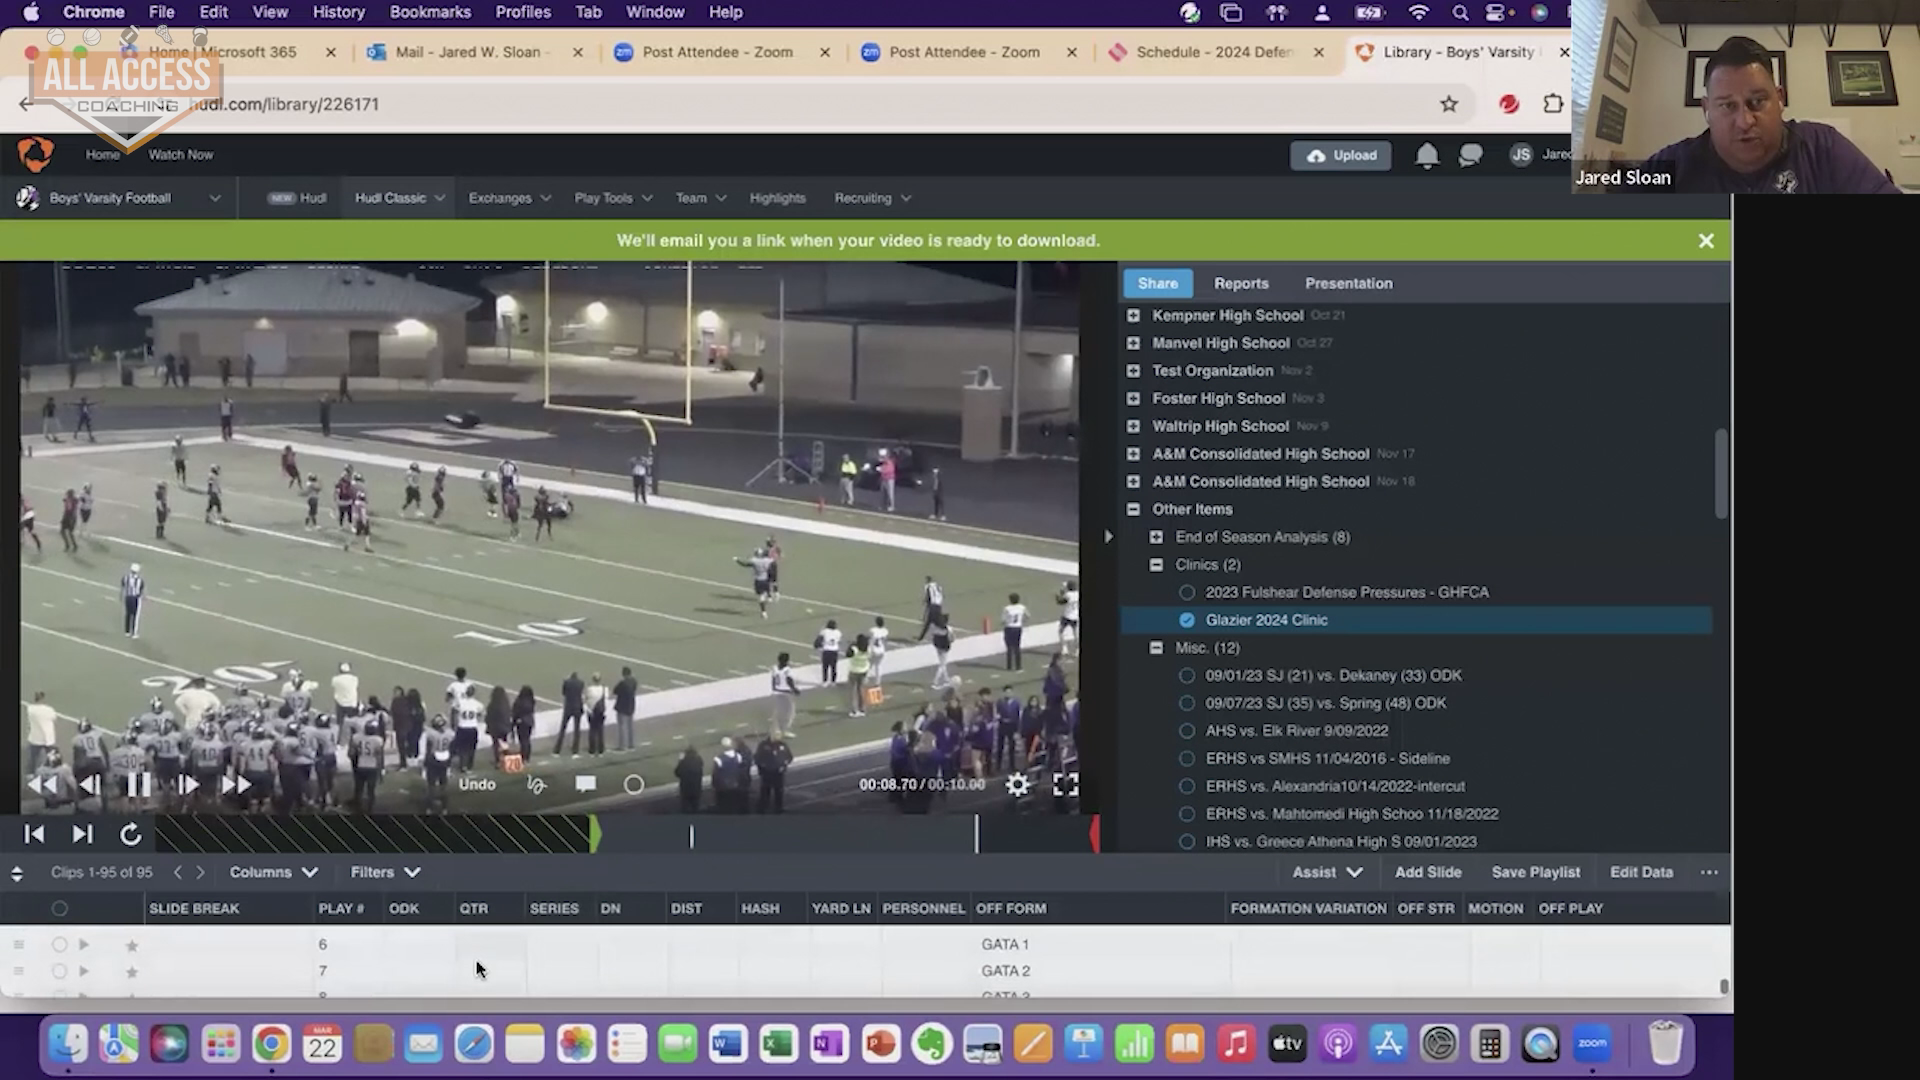Play the clip in row 6

pyautogui.click(x=84, y=944)
